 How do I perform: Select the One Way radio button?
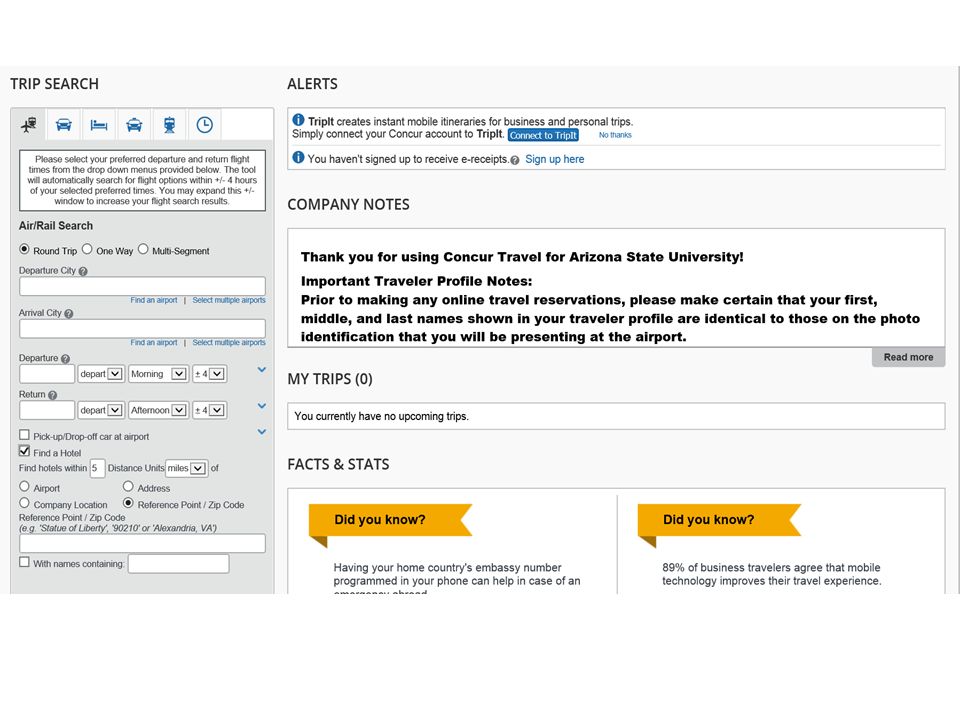(x=87, y=249)
